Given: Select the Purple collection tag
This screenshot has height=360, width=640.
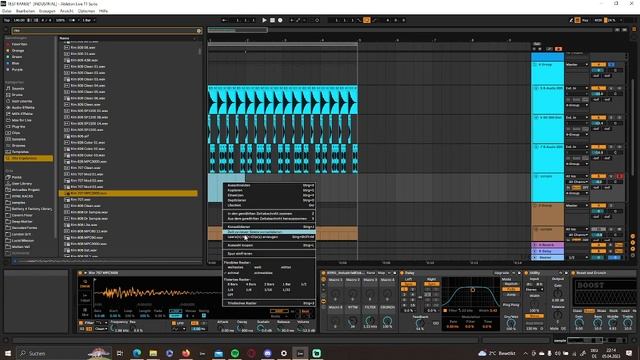Looking at the screenshot, I should click(x=17, y=70).
